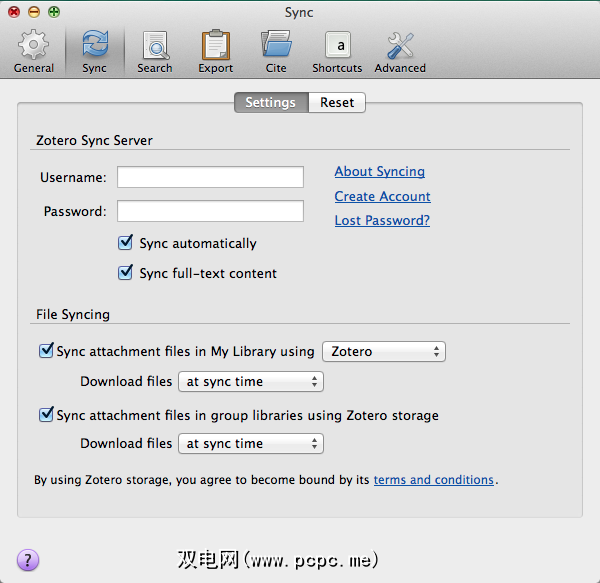Open the Cite preferences pane
Screen dimensions: 600x583
pyautogui.click(x=276, y=51)
